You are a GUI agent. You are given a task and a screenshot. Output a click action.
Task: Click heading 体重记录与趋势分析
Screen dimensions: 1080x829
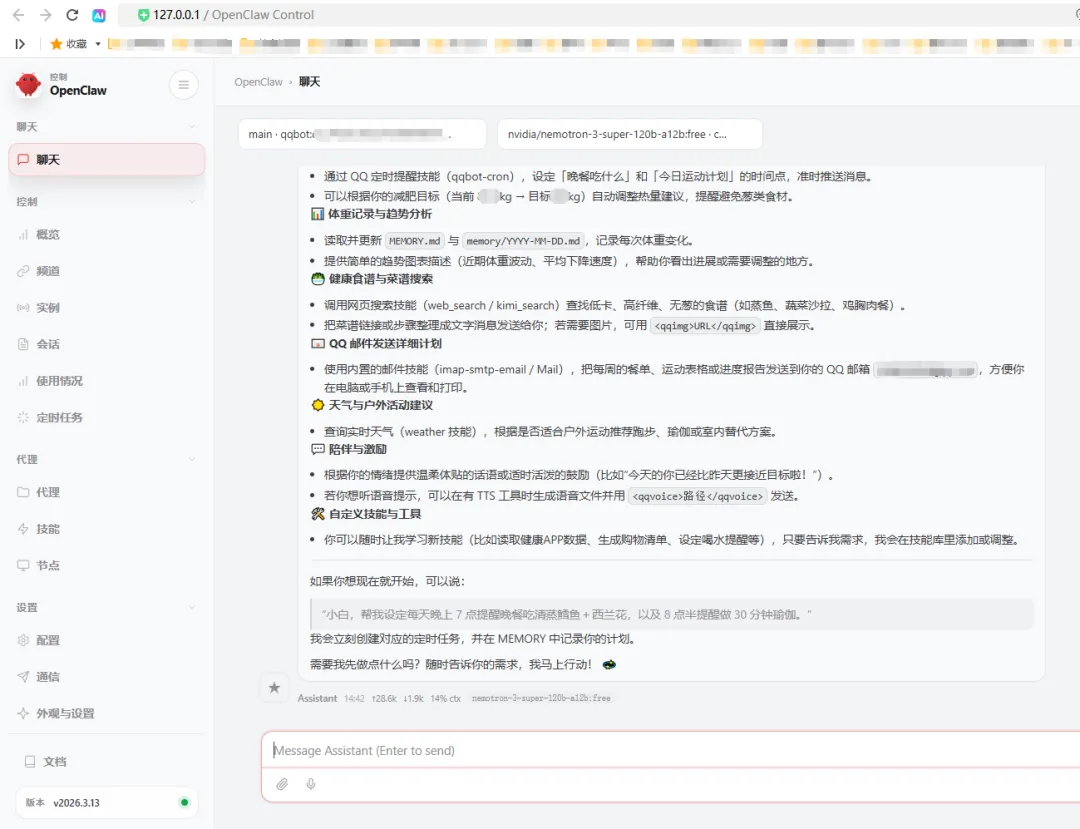click(x=380, y=214)
